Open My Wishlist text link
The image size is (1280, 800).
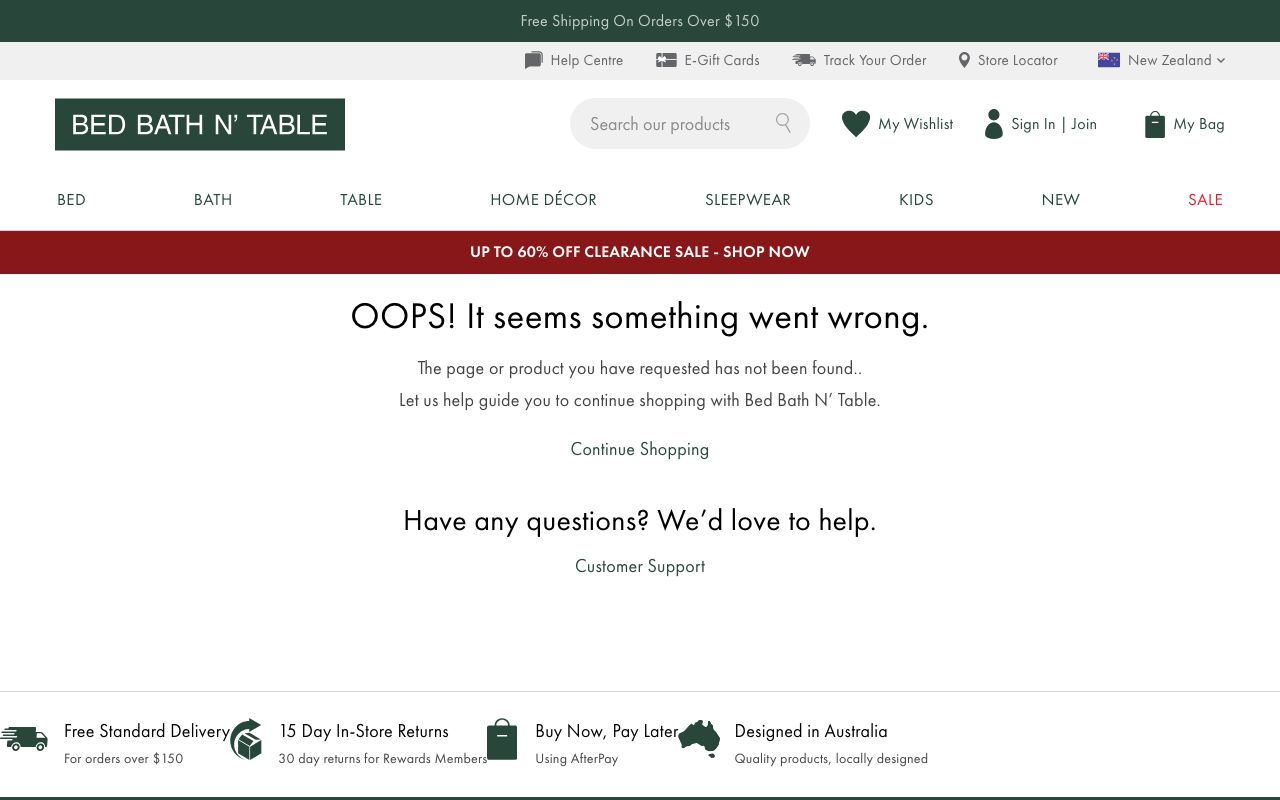pos(915,124)
